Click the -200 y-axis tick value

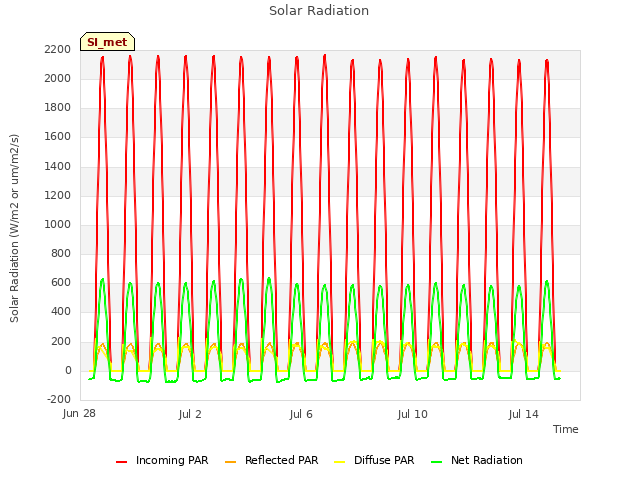(59, 400)
